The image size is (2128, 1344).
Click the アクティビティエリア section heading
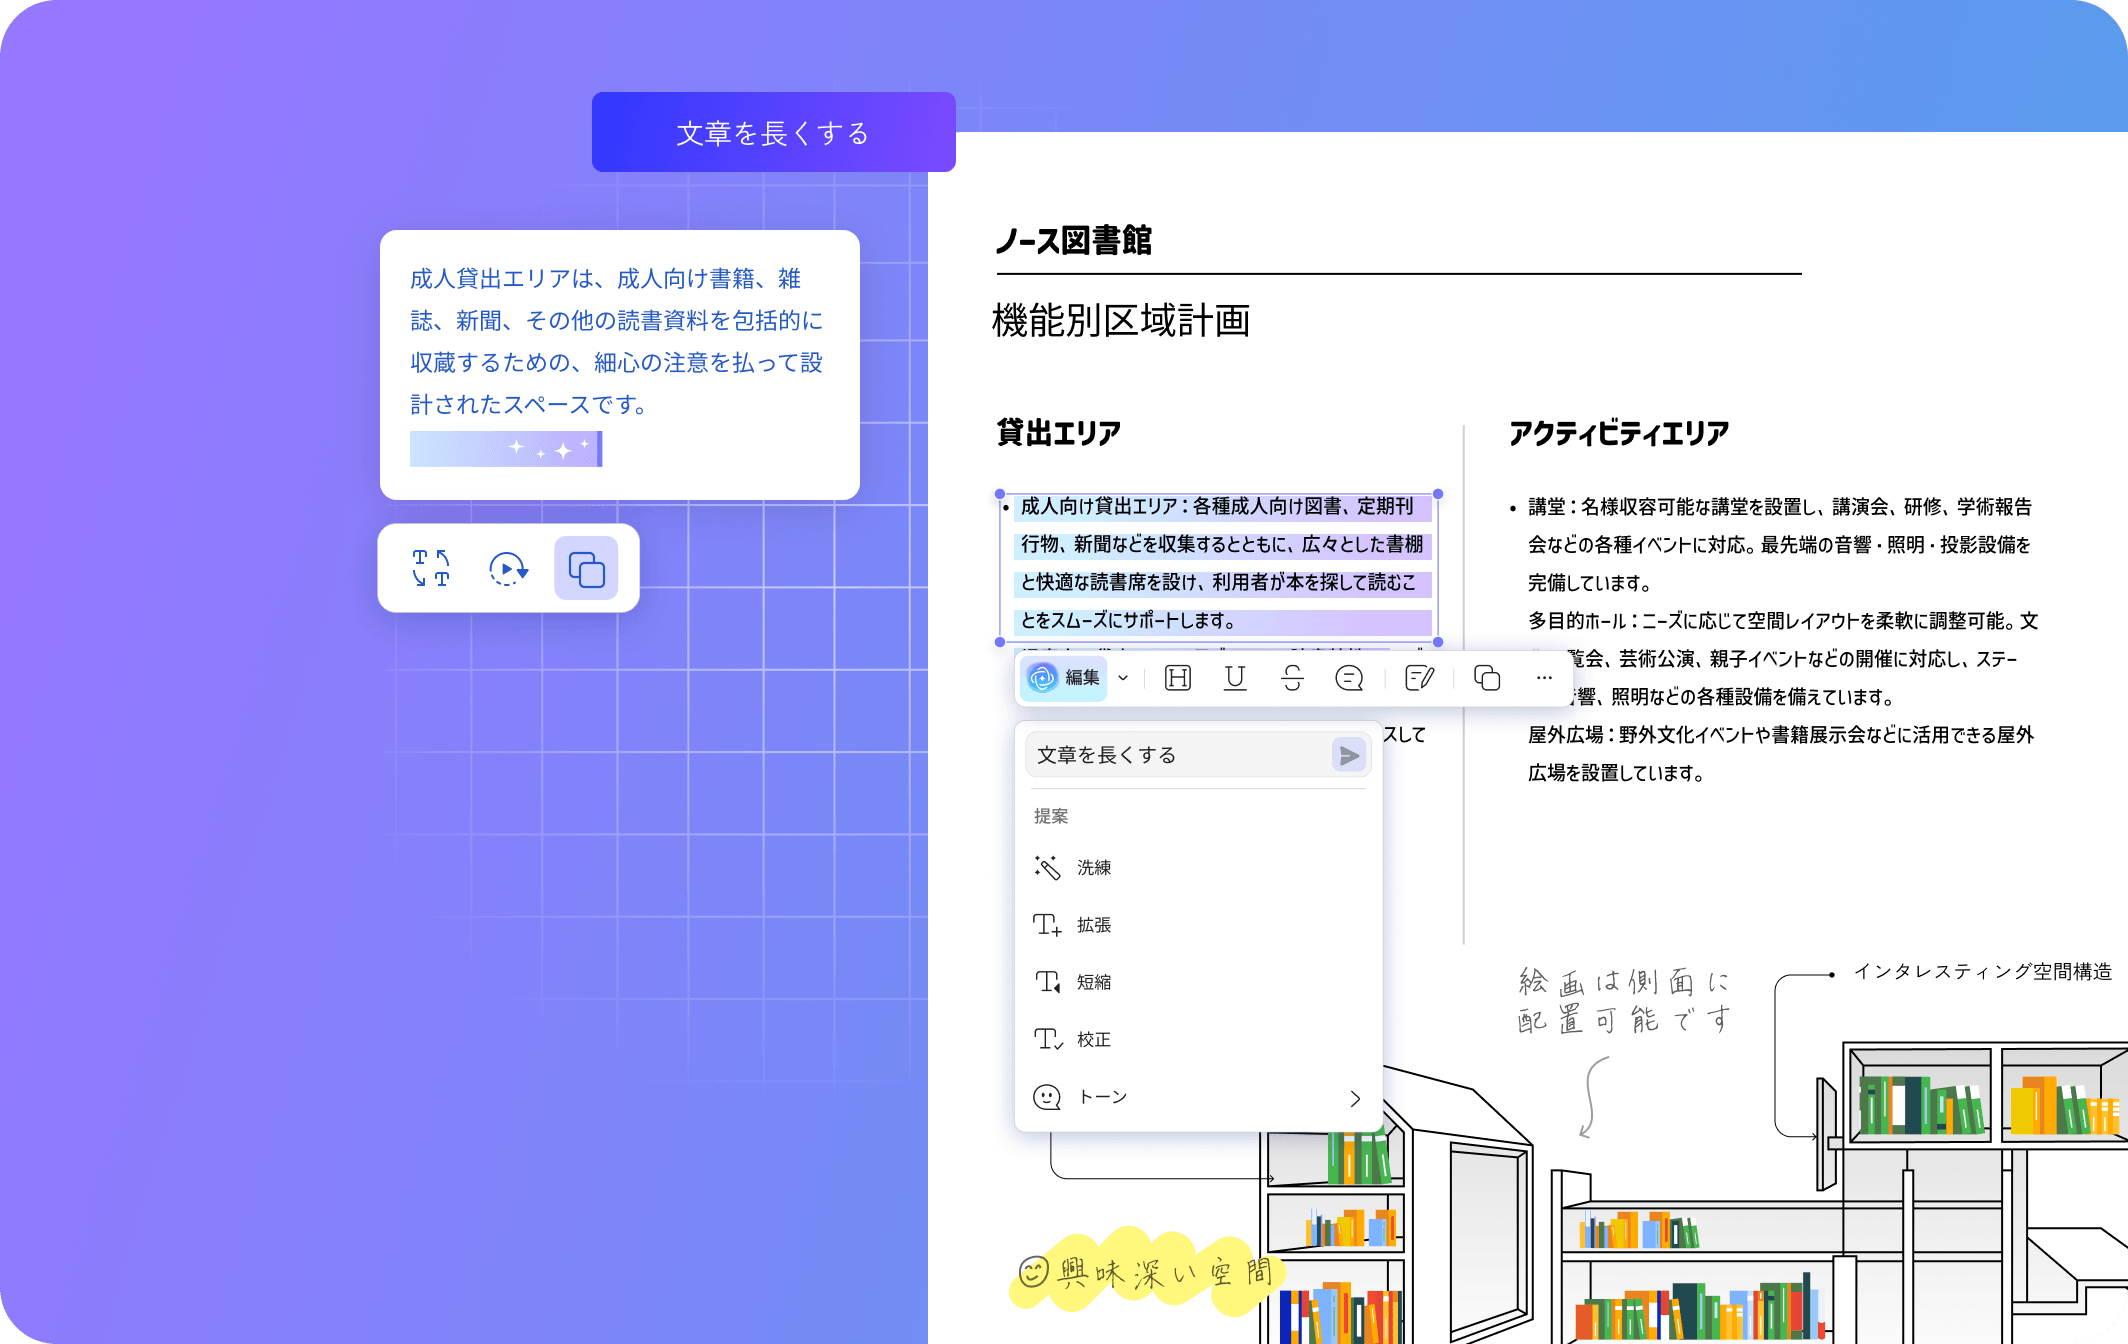pyautogui.click(x=1619, y=432)
